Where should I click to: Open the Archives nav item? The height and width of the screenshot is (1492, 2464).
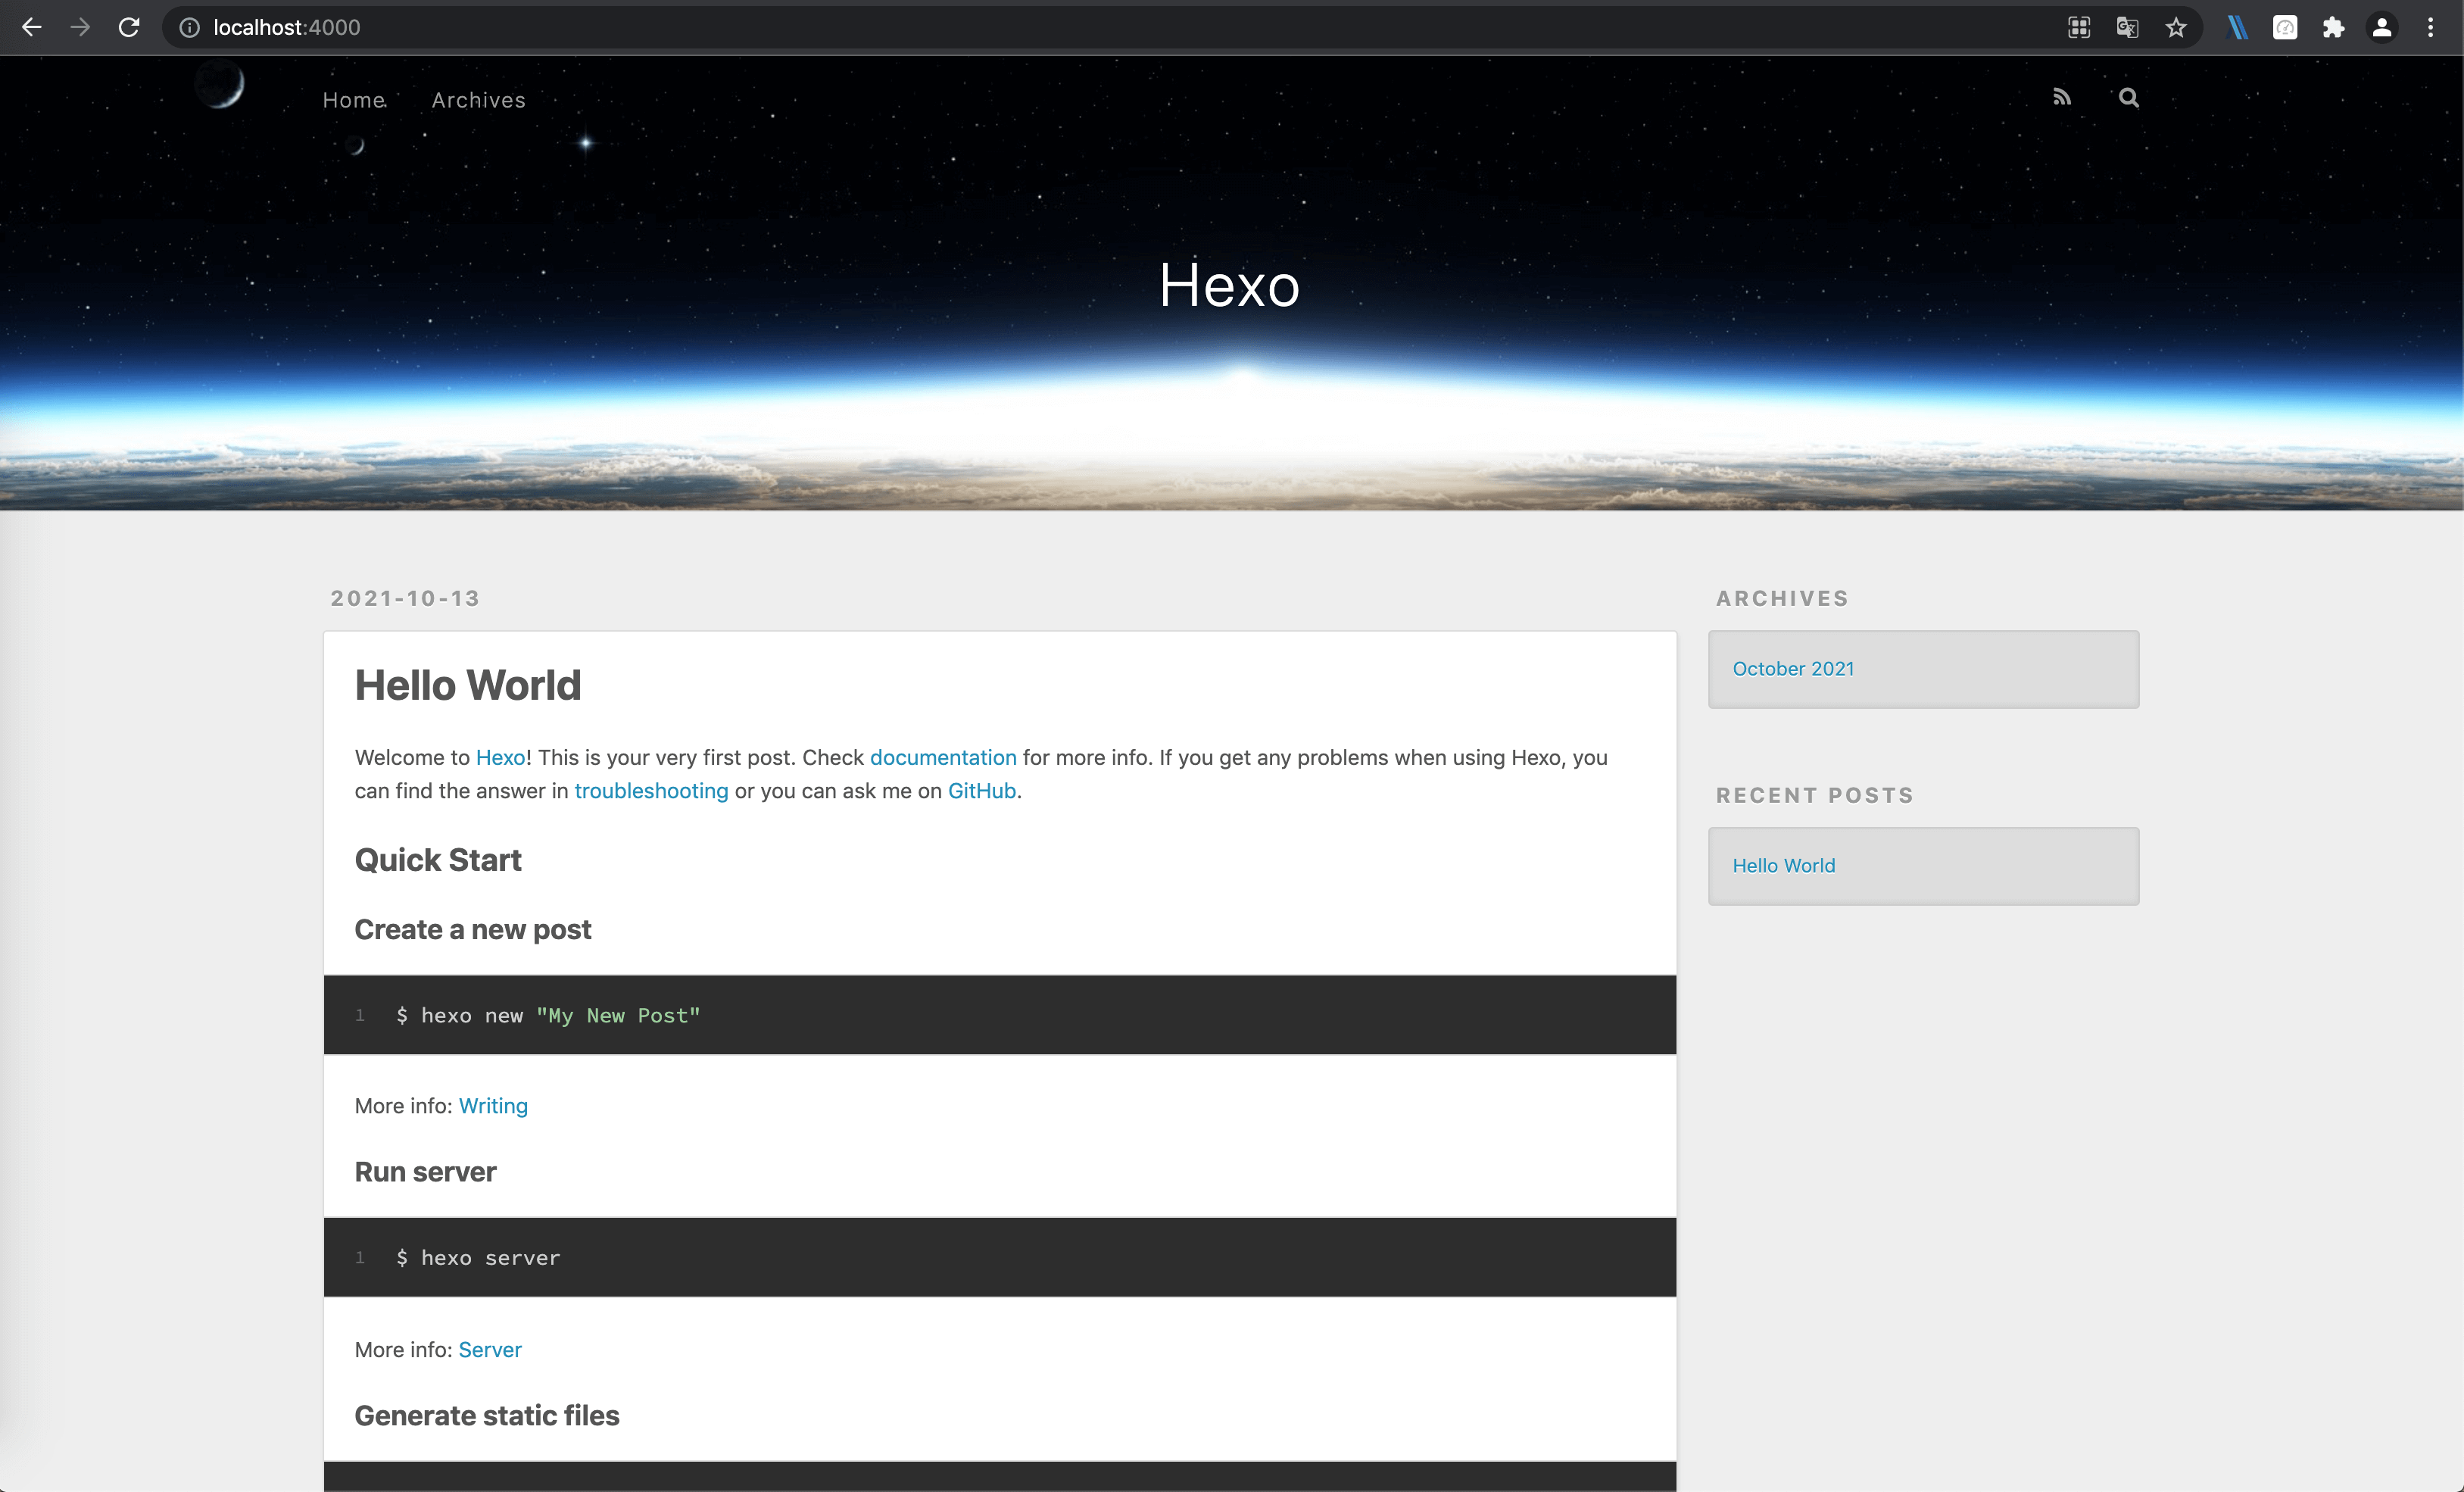click(x=478, y=100)
